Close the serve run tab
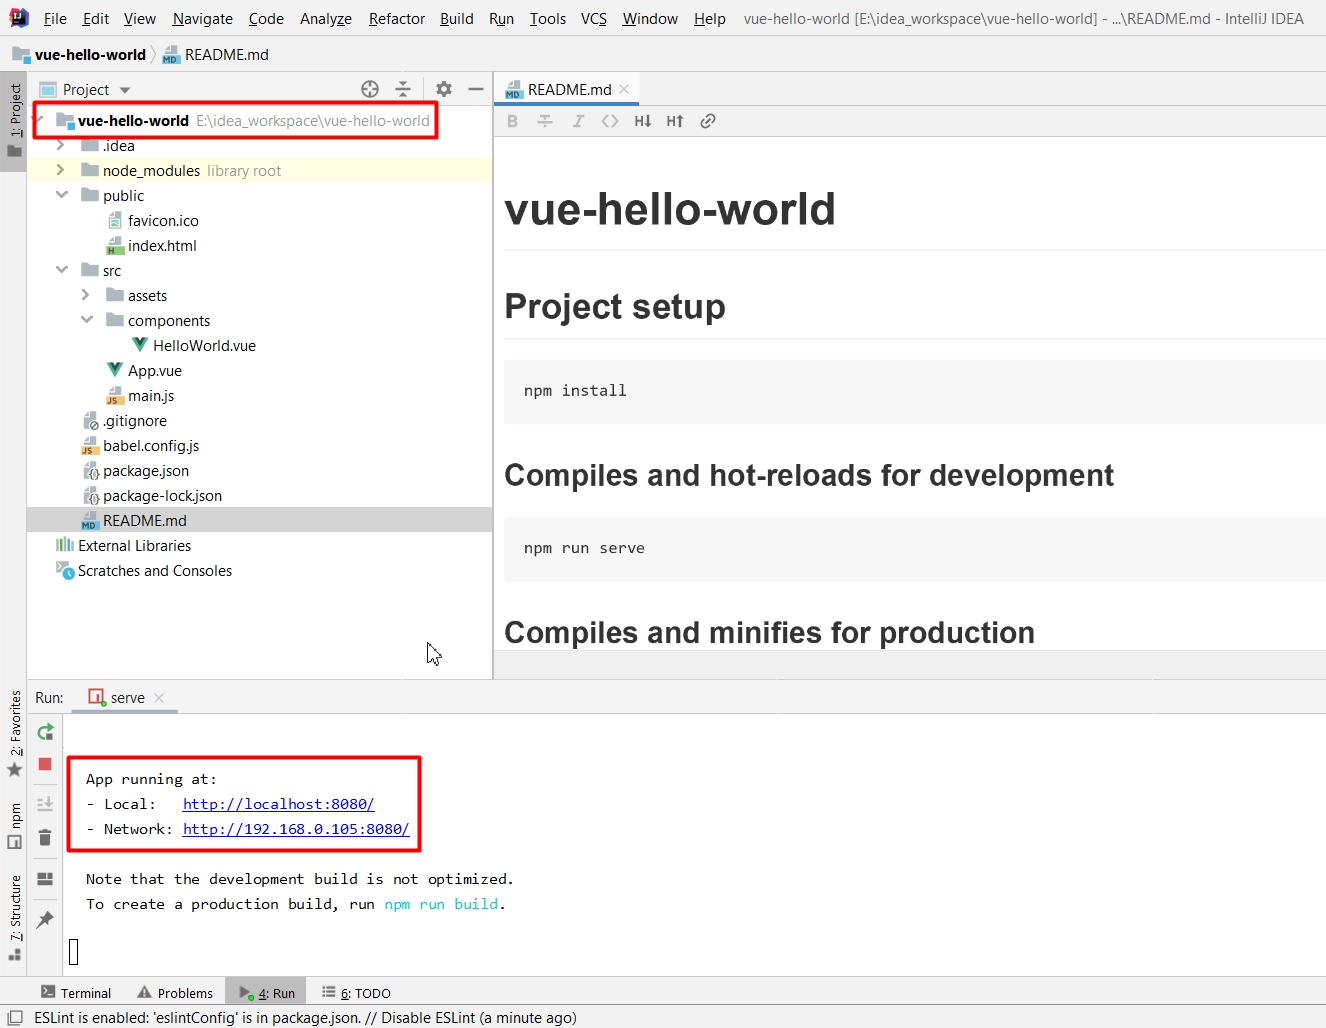Viewport: 1326px width, 1028px height. [x=159, y=698]
